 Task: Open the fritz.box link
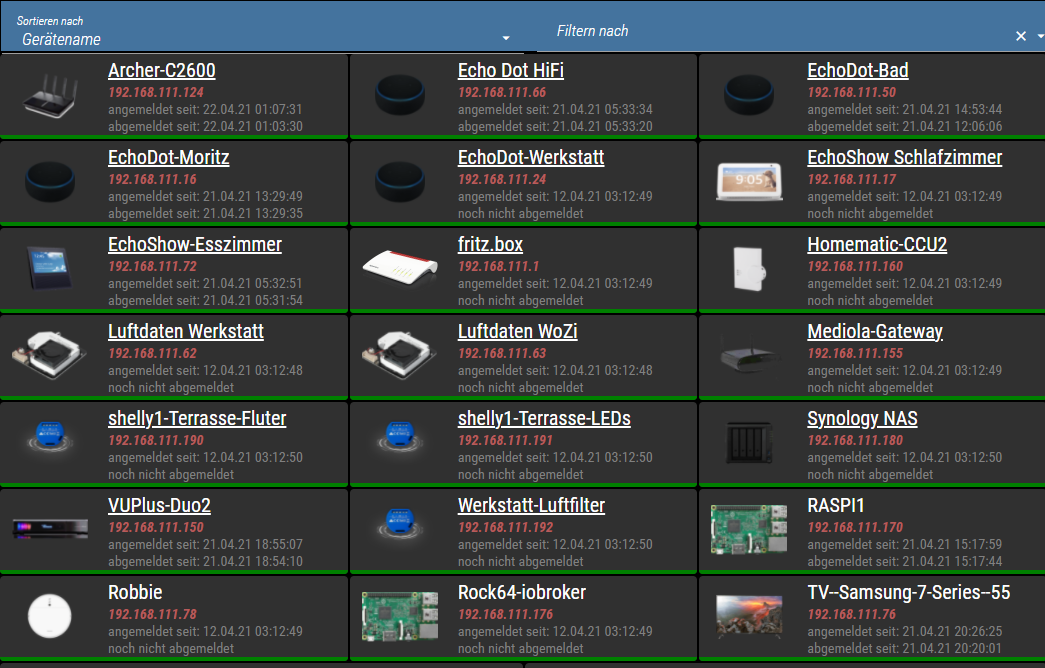pyautogui.click(x=490, y=245)
